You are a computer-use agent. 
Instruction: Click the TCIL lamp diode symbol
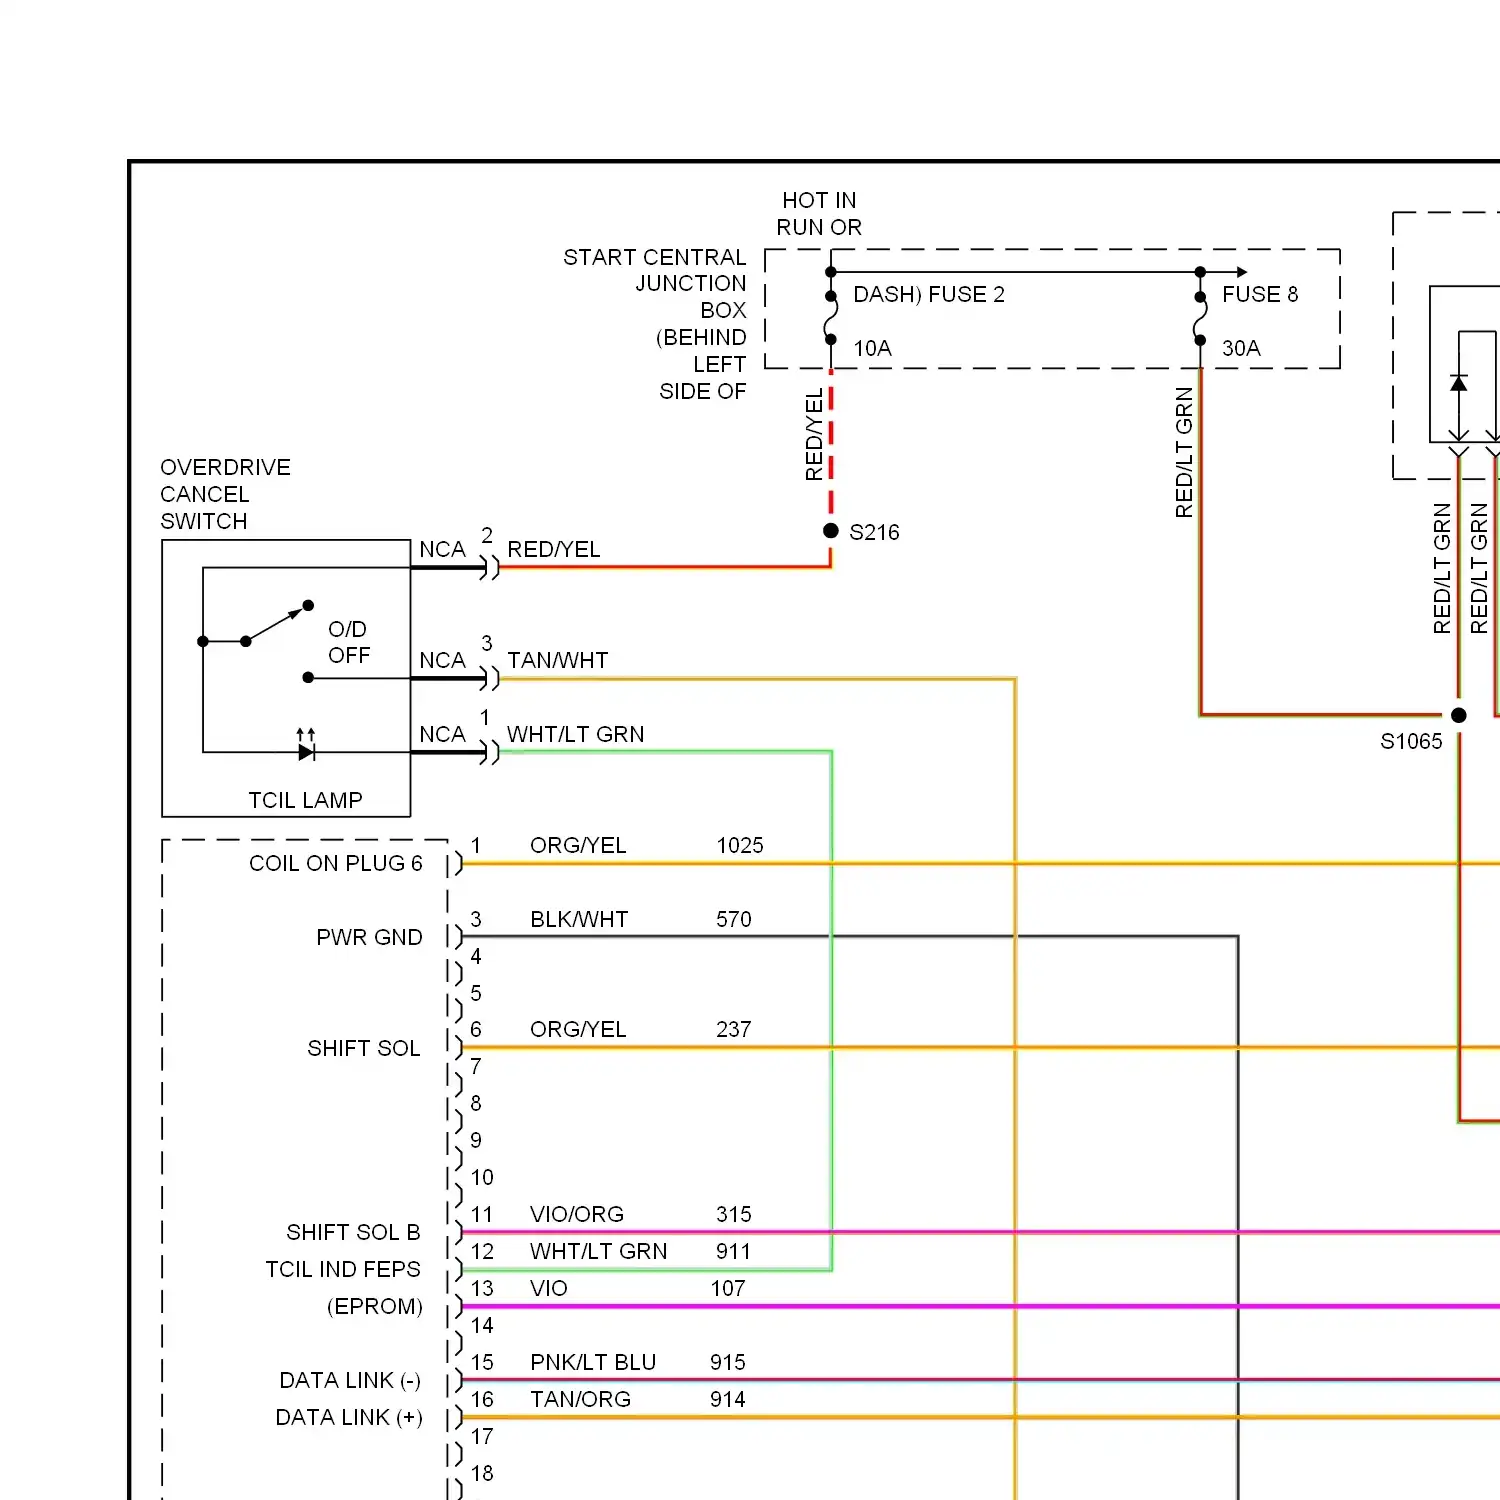click(x=307, y=746)
